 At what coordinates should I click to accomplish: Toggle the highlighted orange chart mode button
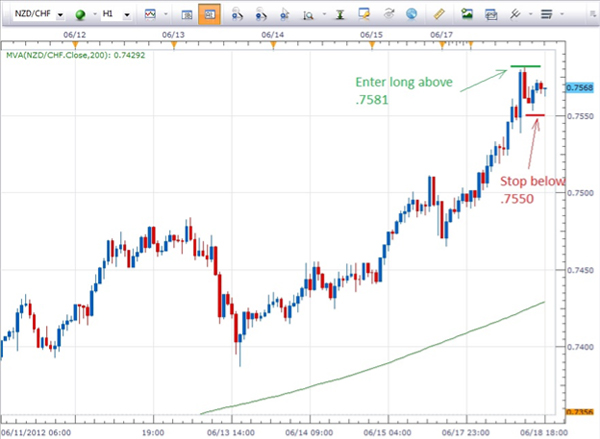point(210,15)
